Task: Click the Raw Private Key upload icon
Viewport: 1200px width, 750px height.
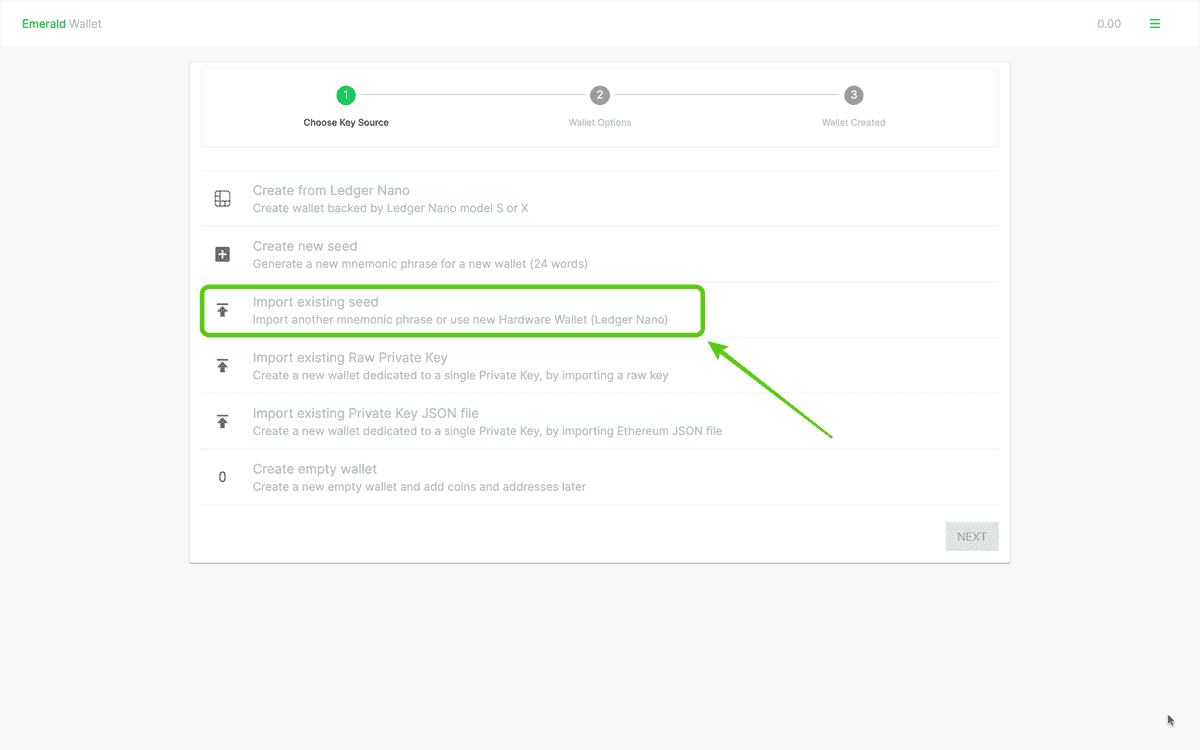Action: [x=222, y=366]
